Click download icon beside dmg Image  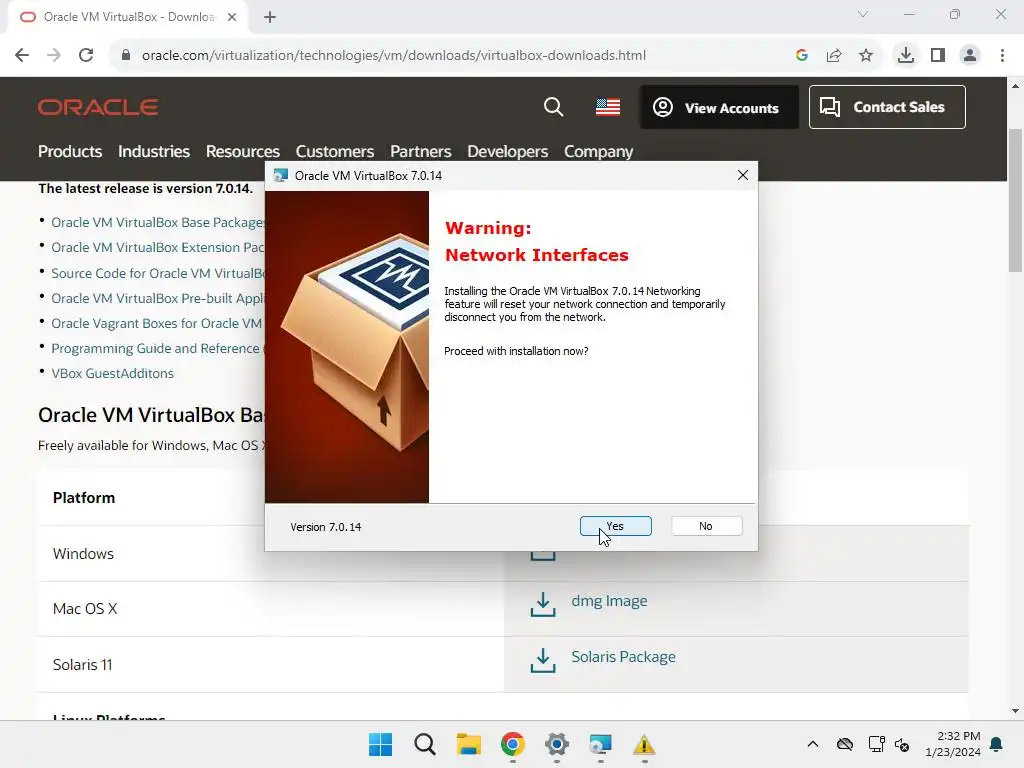tap(543, 604)
